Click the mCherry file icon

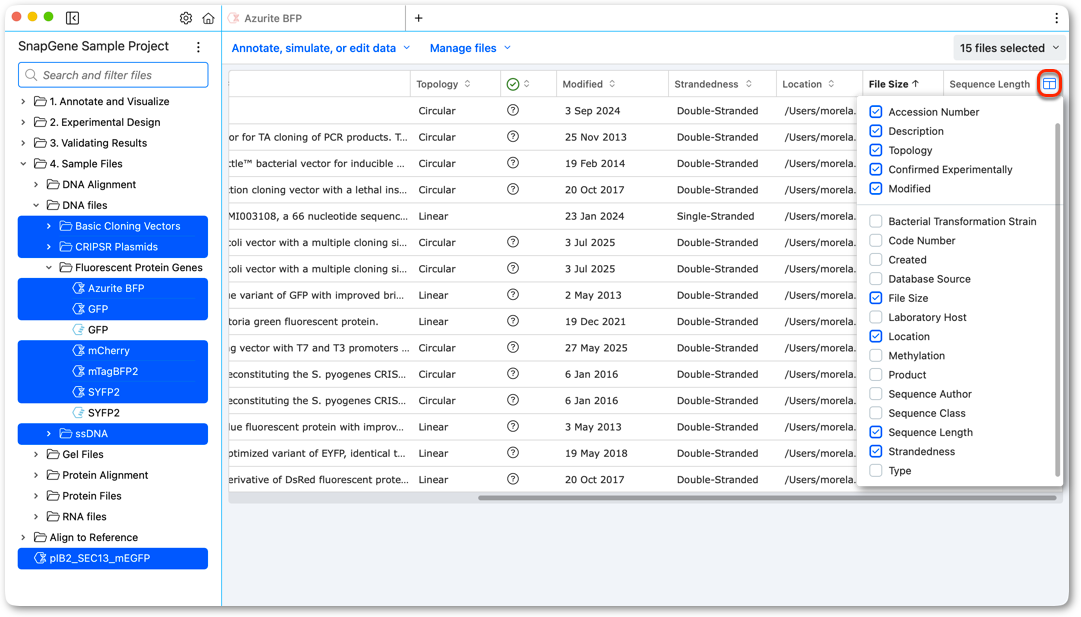[79, 350]
